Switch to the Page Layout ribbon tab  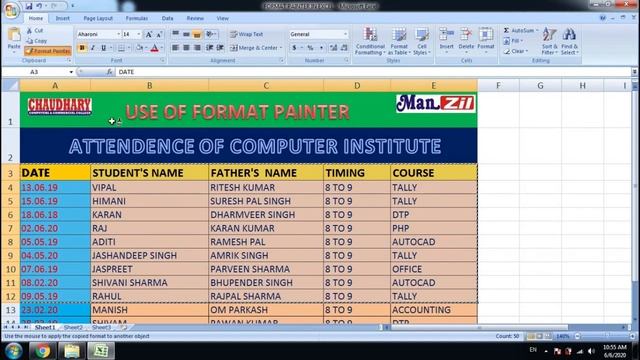(98, 18)
